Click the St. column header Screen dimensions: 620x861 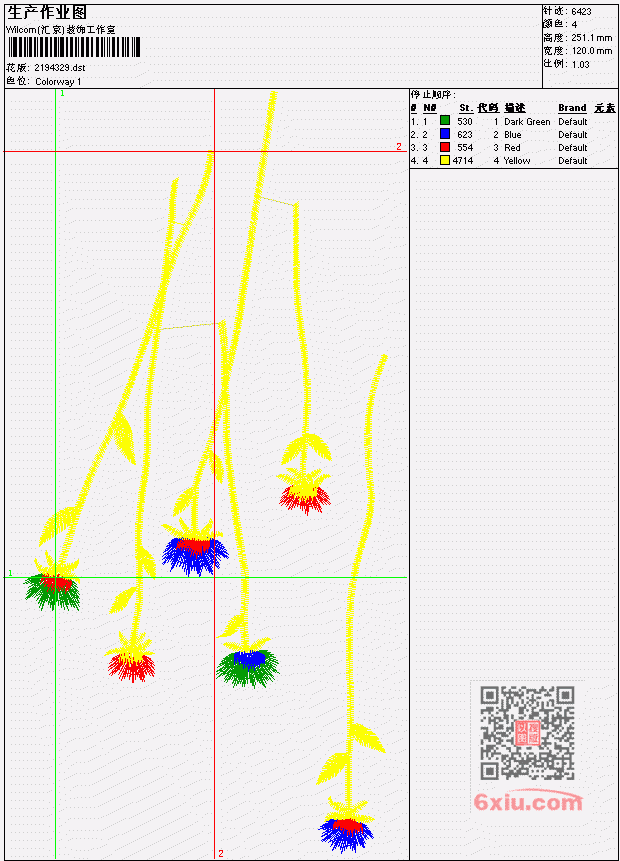pos(466,108)
